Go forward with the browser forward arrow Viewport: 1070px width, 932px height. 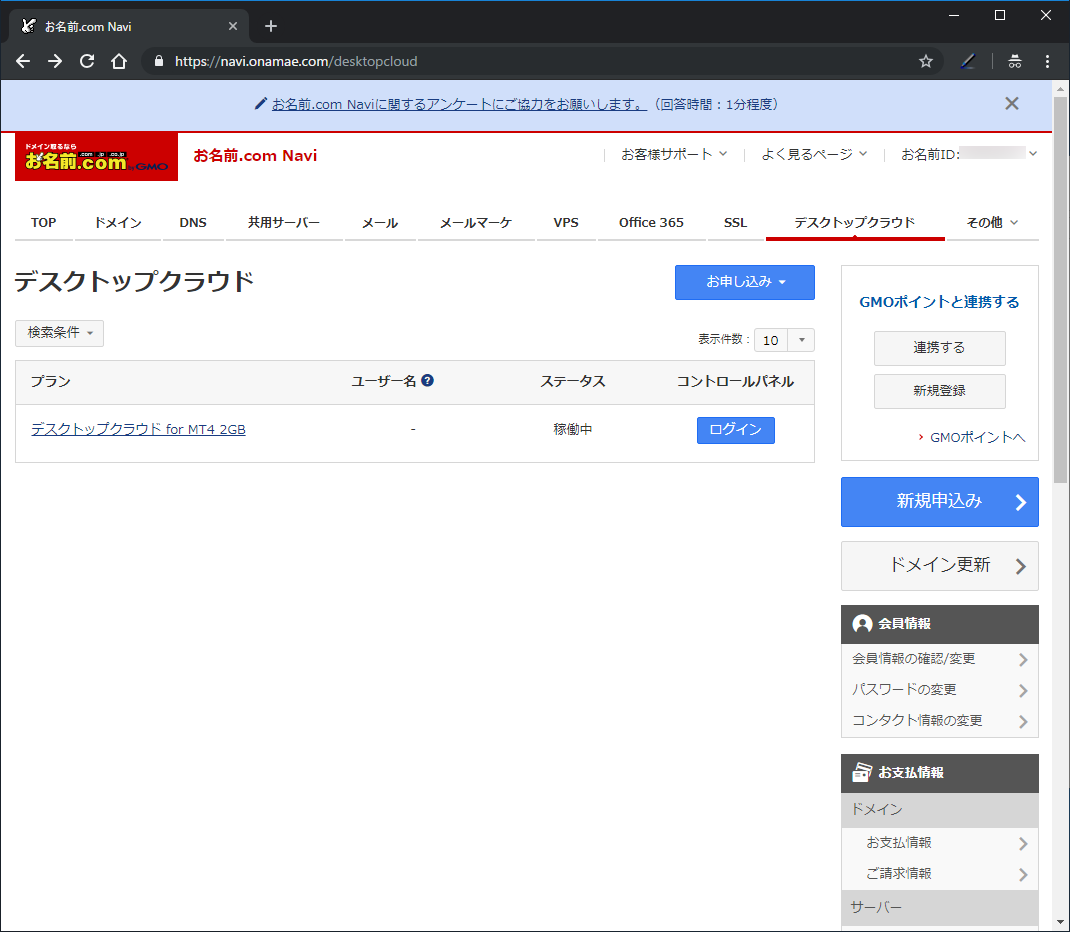pyautogui.click(x=55, y=61)
